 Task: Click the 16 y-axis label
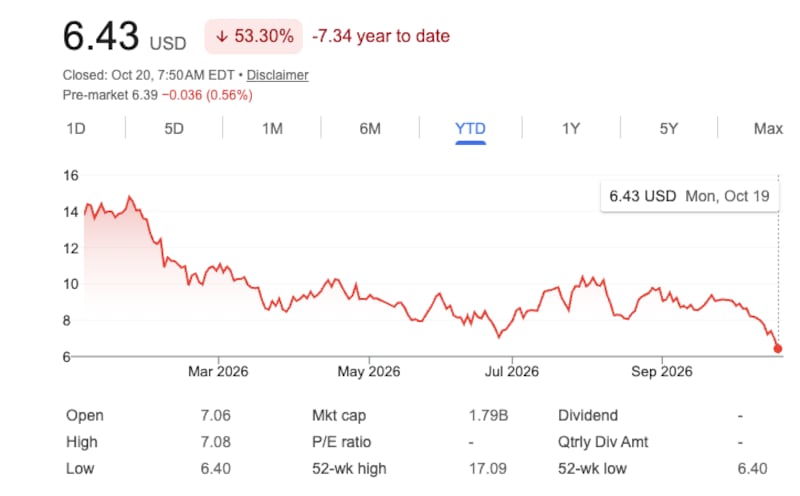(x=71, y=176)
